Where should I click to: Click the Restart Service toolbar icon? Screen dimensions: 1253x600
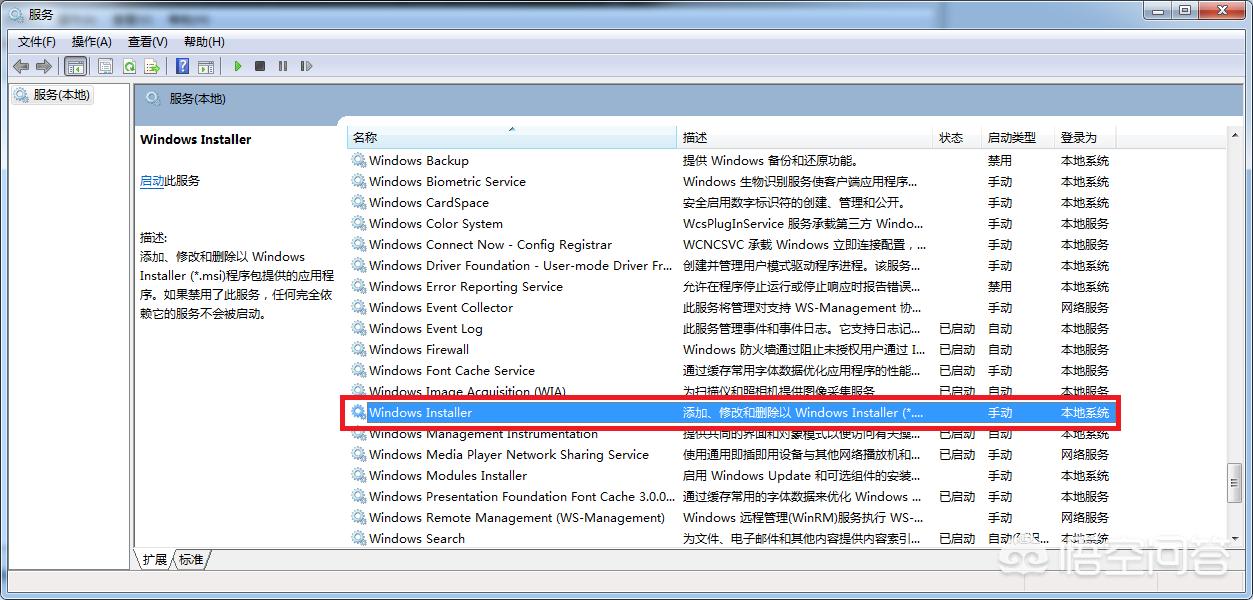(x=306, y=66)
